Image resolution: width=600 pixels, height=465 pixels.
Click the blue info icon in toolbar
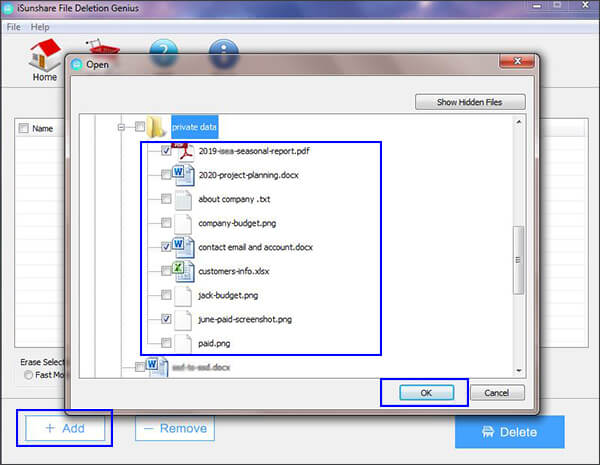pos(224,53)
